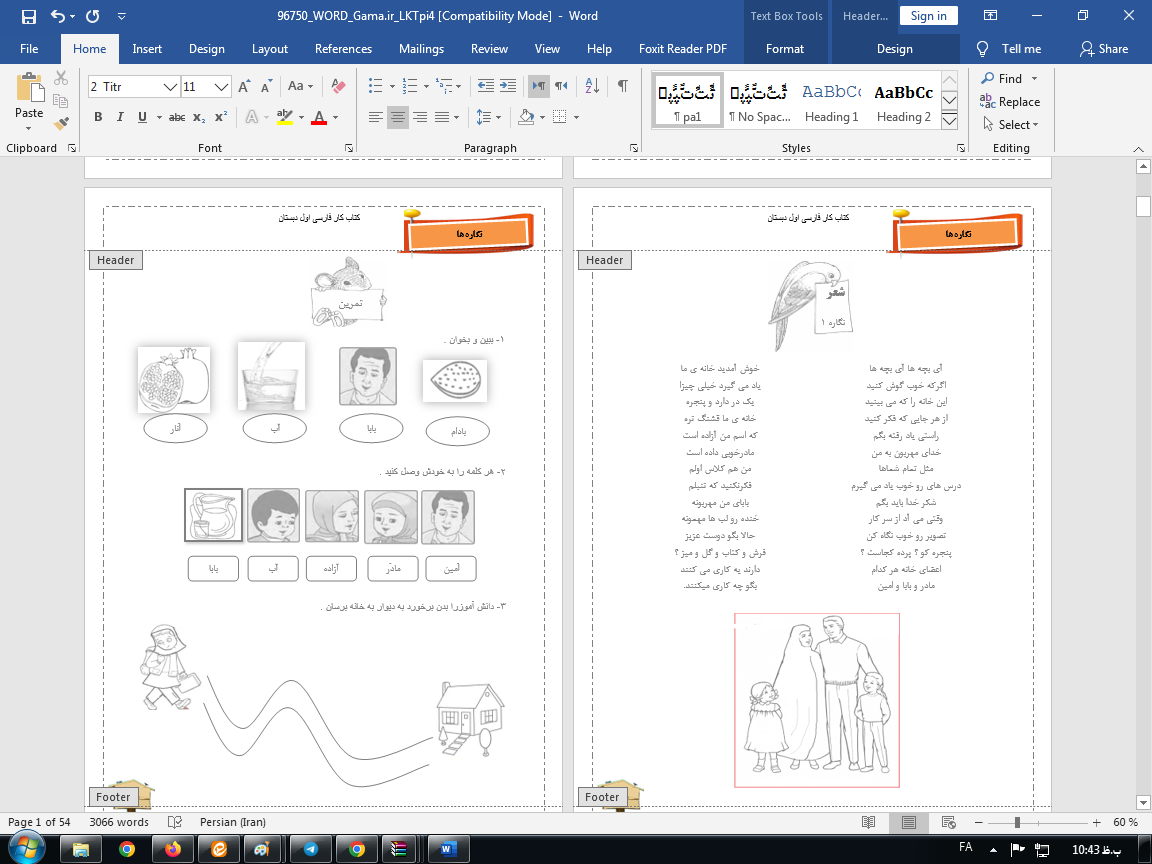1152x864 pixels.
Task: Increase indent of the paragraph
Action: click(x=509, y=86)
